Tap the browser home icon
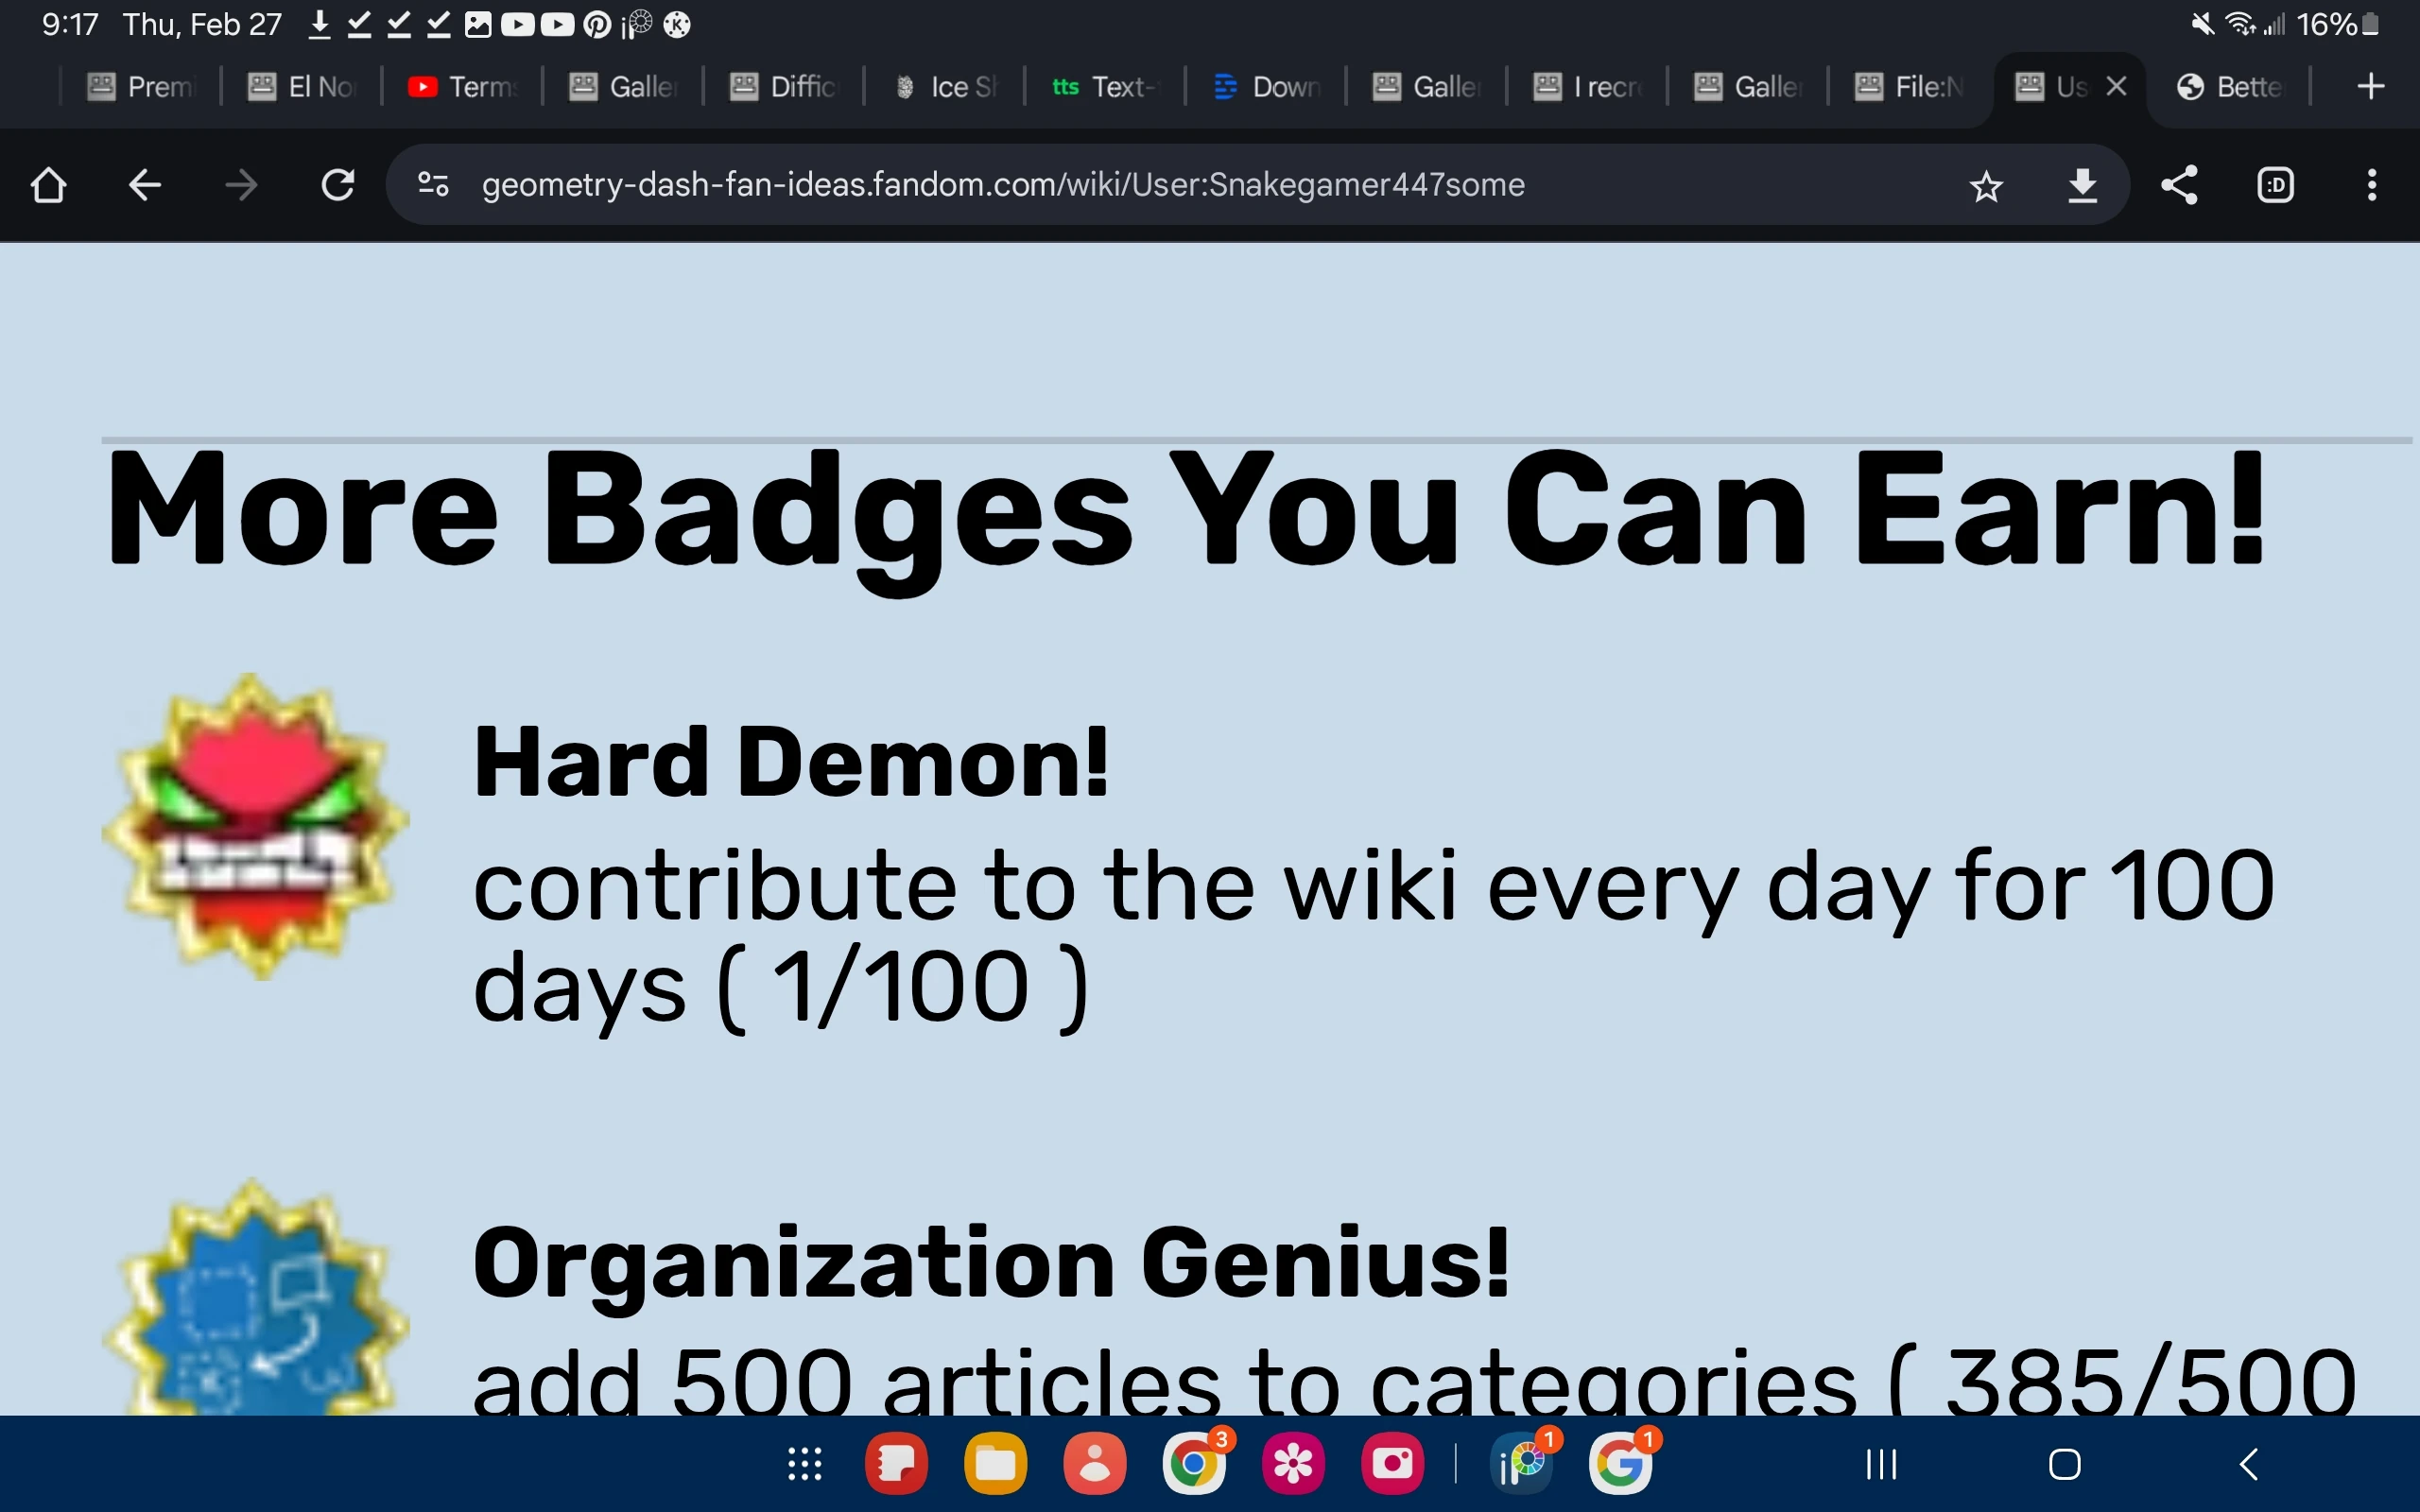Screen dimensions: 2420x1512 point(48,185)
